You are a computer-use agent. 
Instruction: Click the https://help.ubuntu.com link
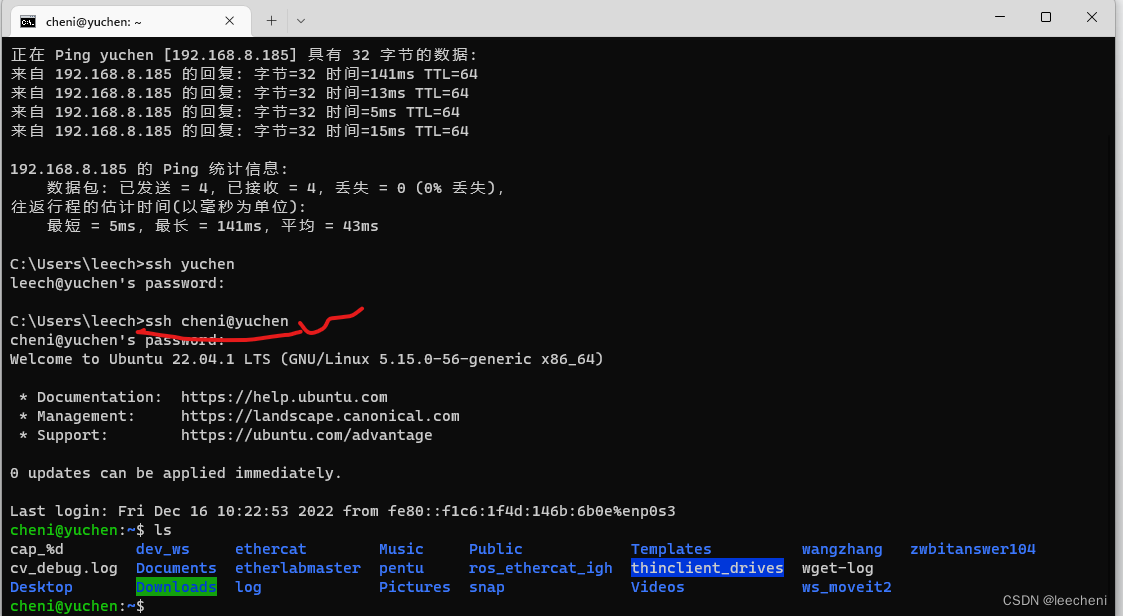click(283, 396)
